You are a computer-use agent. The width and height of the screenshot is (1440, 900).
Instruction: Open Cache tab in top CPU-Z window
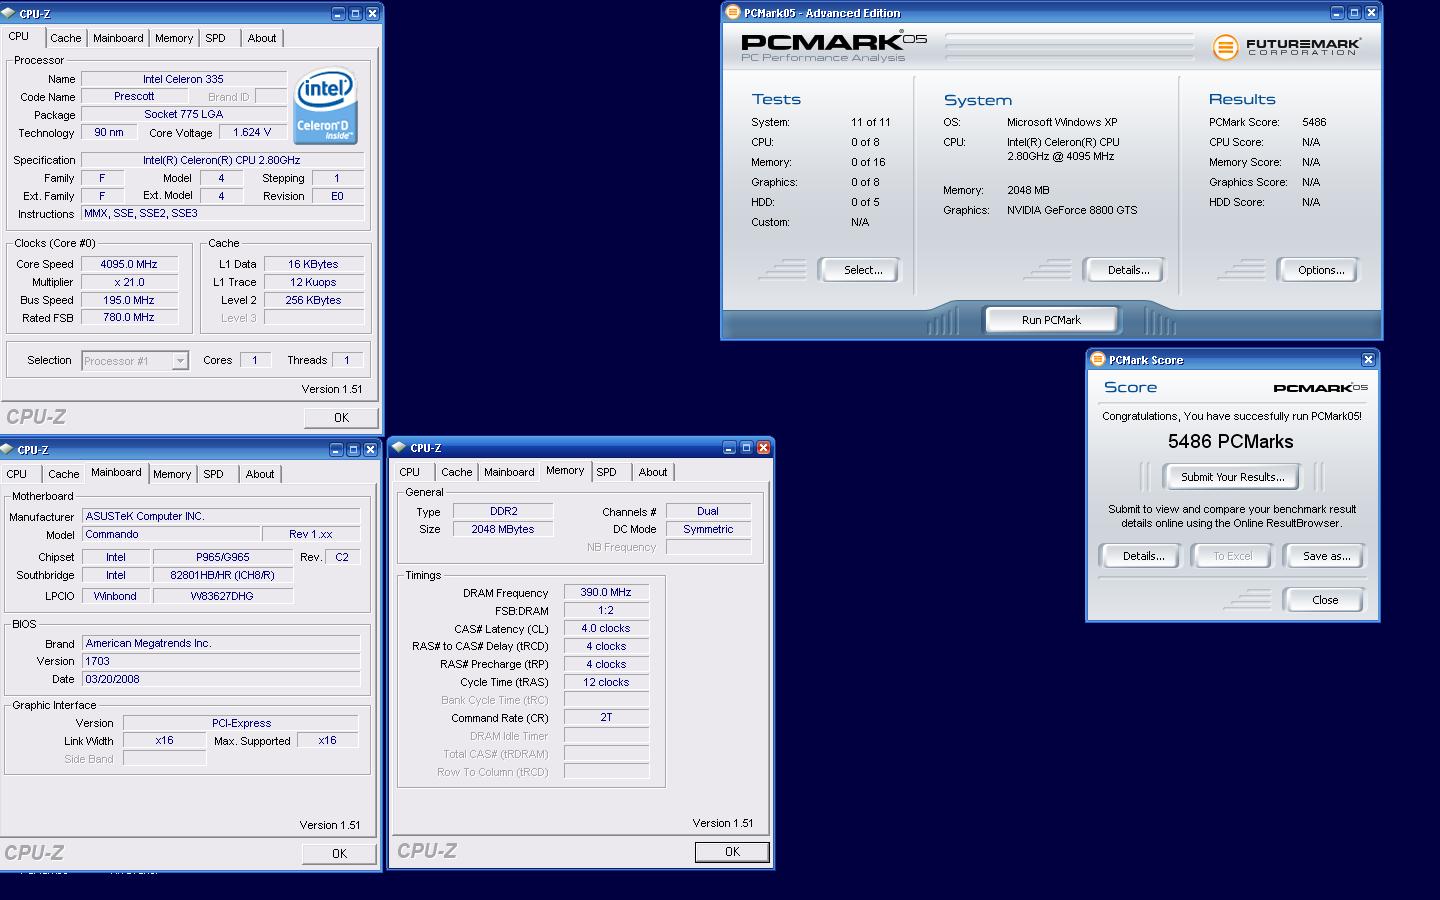click(x=66, y=38)
